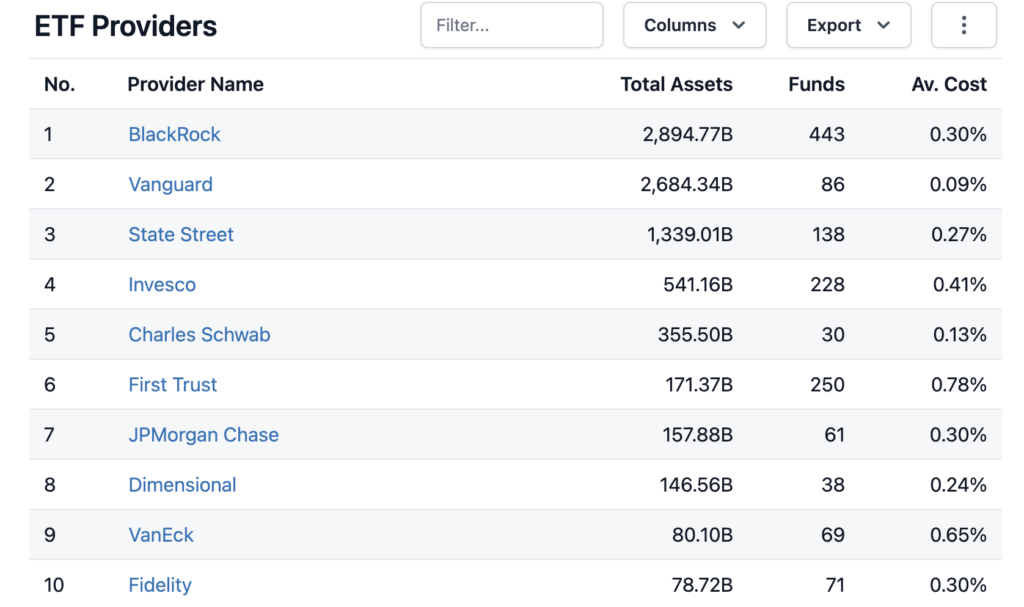Open the Invesco provider link

162,284
